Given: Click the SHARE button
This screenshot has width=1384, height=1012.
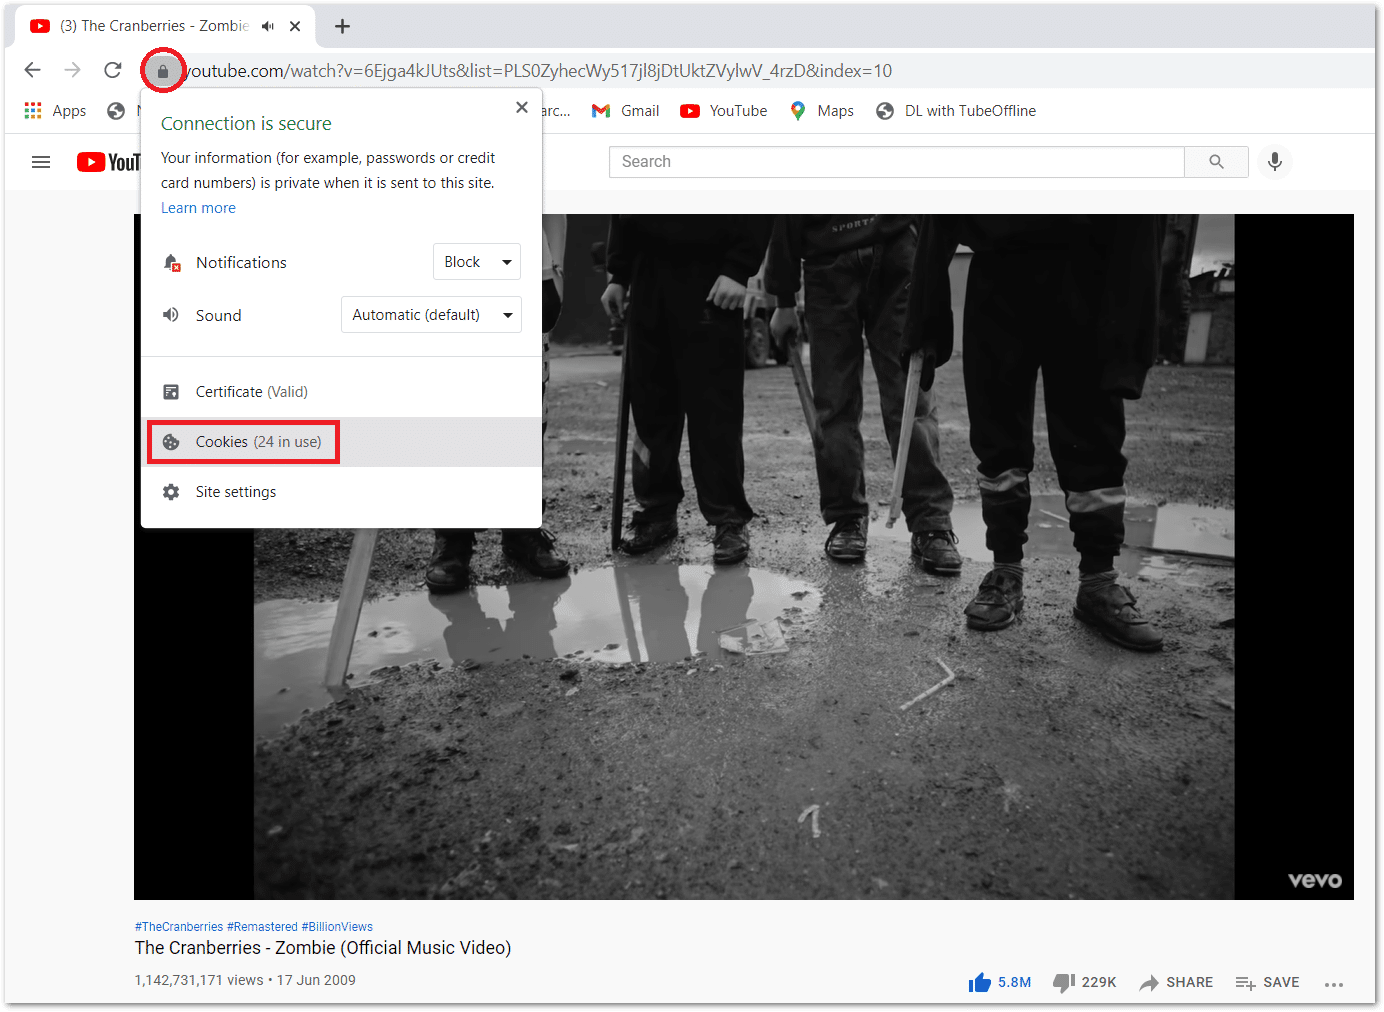Looking at the screenshot, I should 1176,983.
